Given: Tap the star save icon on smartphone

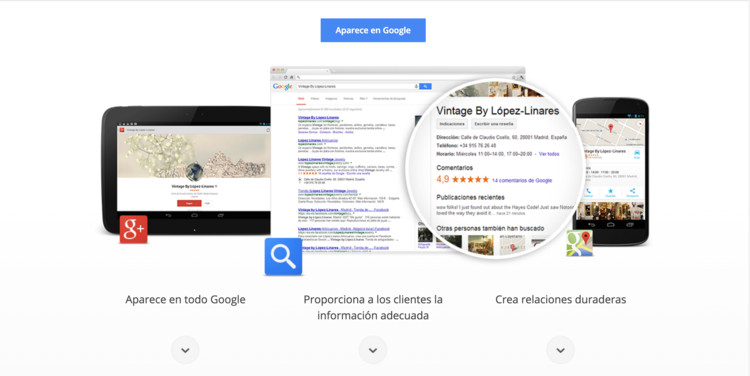Looking at the screenshot, I should pyautogui.click(x=610, y=192).
